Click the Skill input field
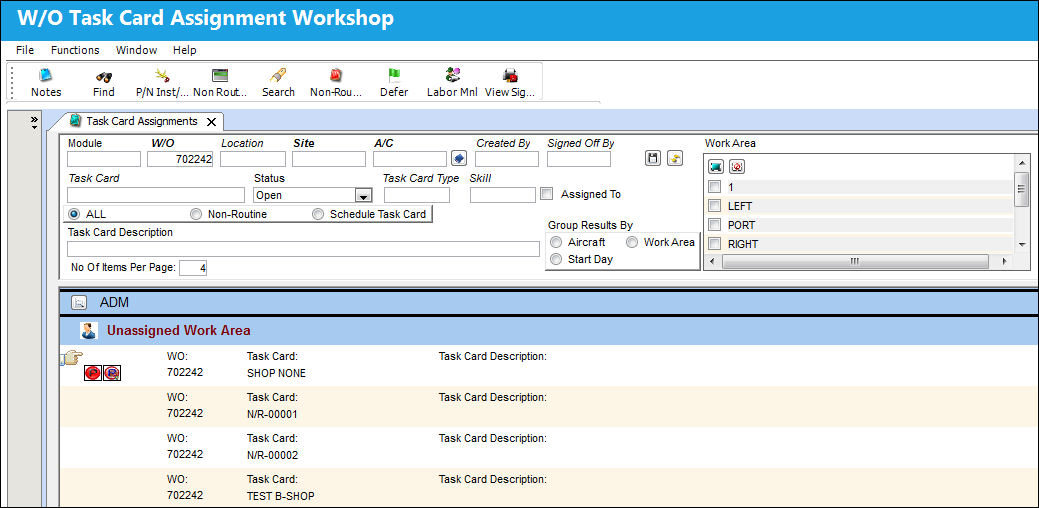Viewport: 1039px width, 508px height. [x=503, y=195]
